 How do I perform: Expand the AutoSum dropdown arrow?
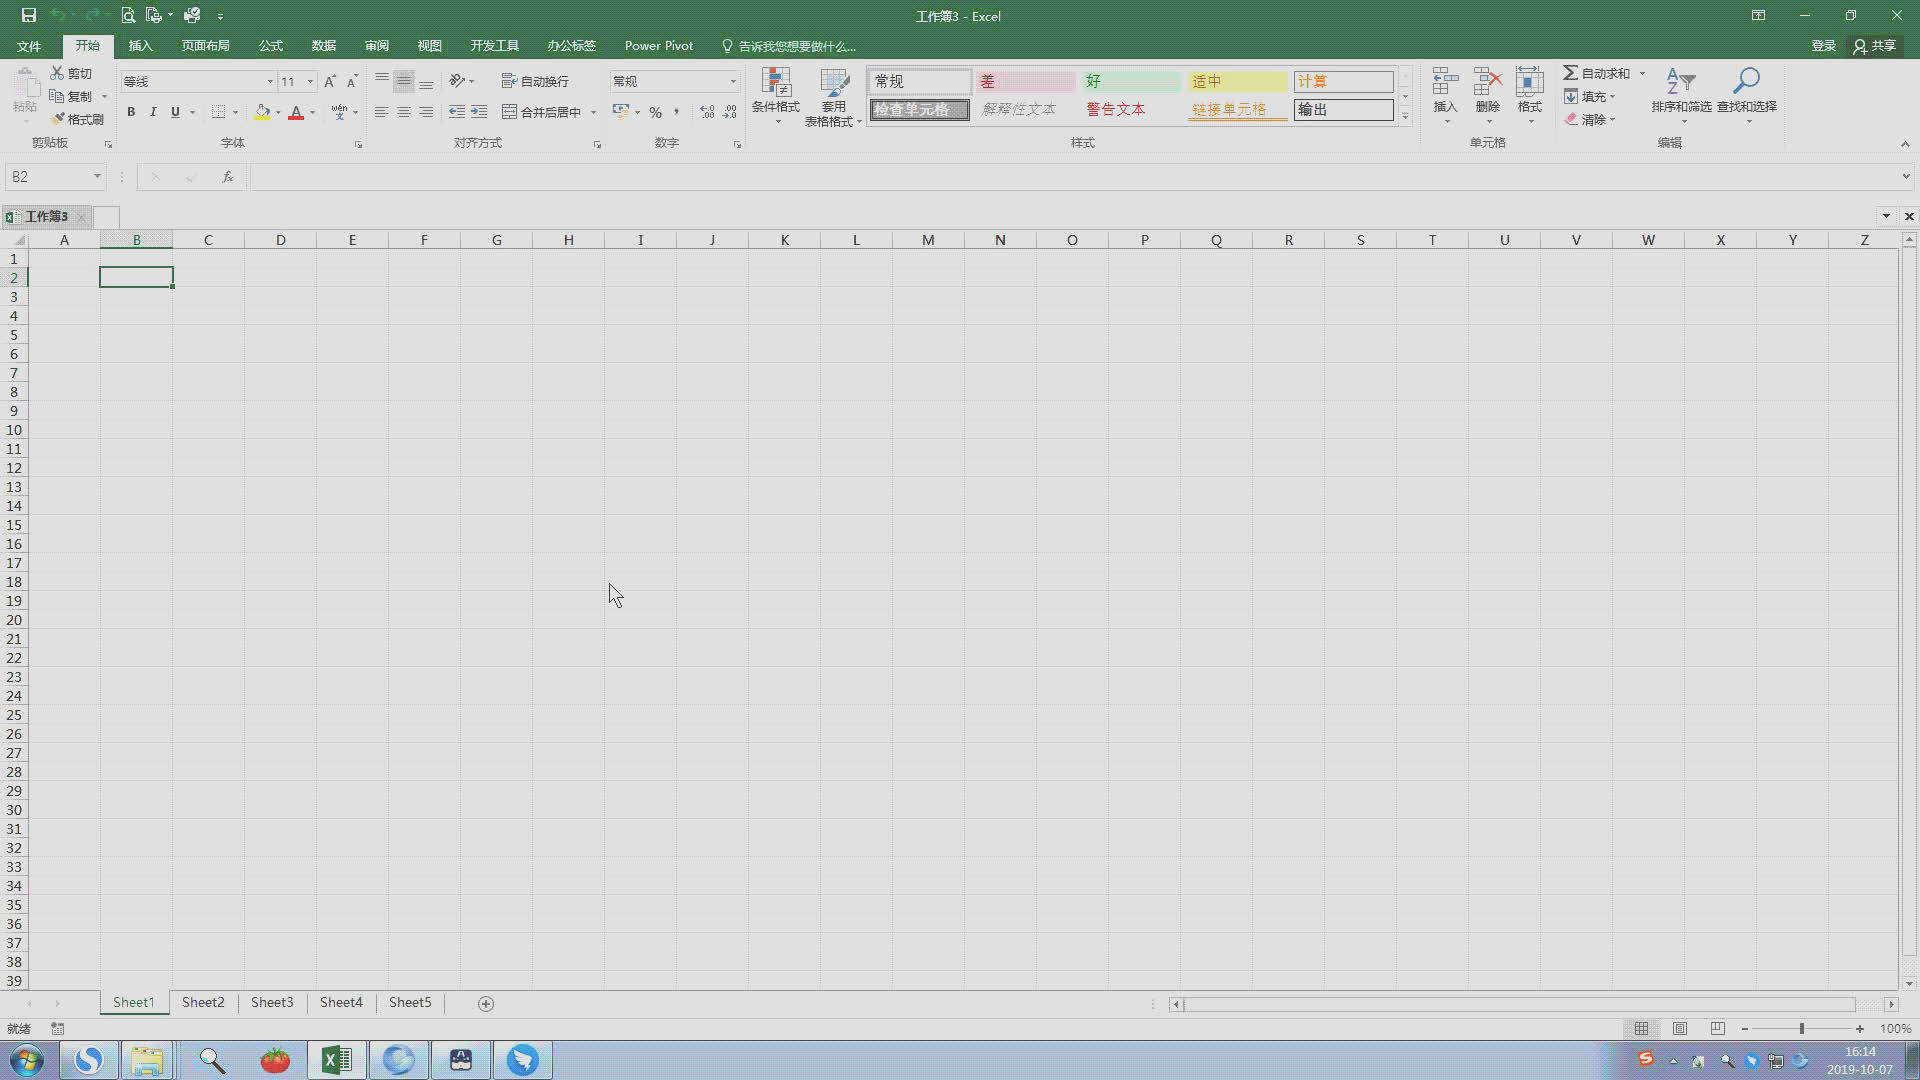click(1642, 73)
